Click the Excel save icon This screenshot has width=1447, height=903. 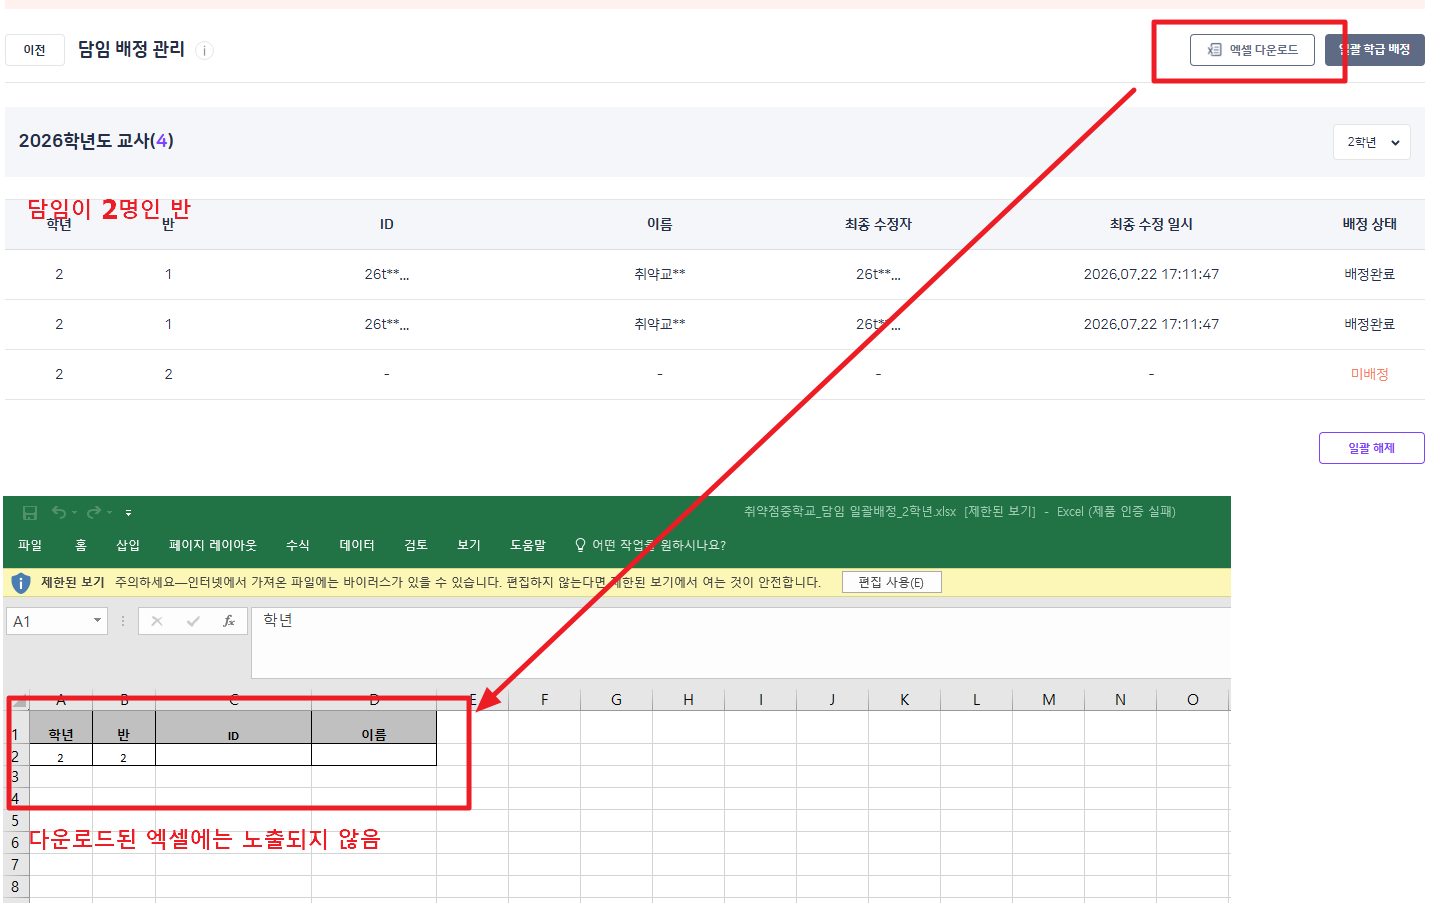coord(30,512)
